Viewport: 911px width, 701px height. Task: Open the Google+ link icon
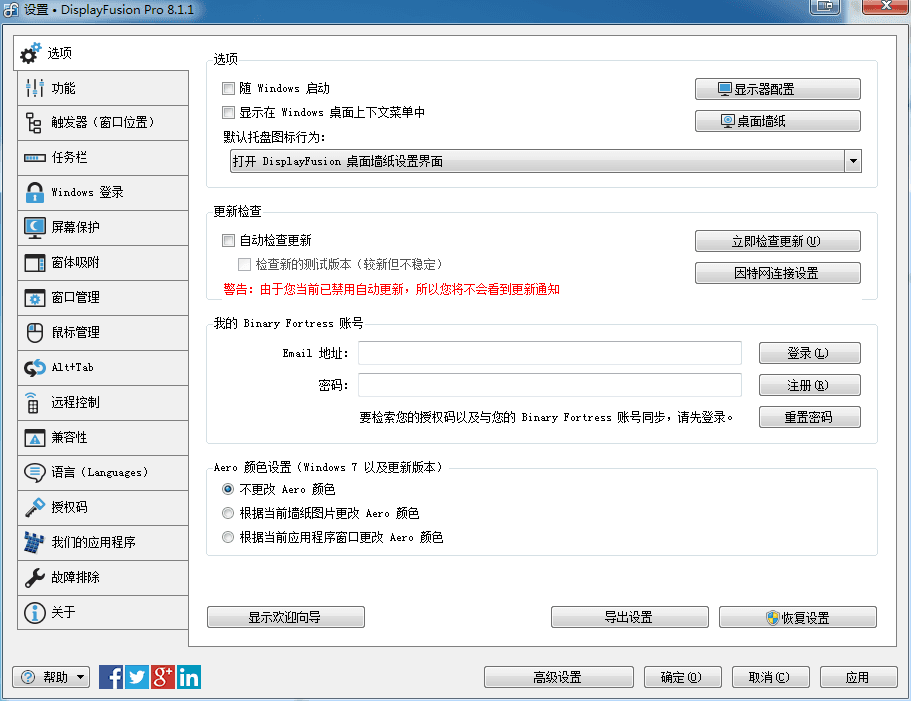(163, 677)
